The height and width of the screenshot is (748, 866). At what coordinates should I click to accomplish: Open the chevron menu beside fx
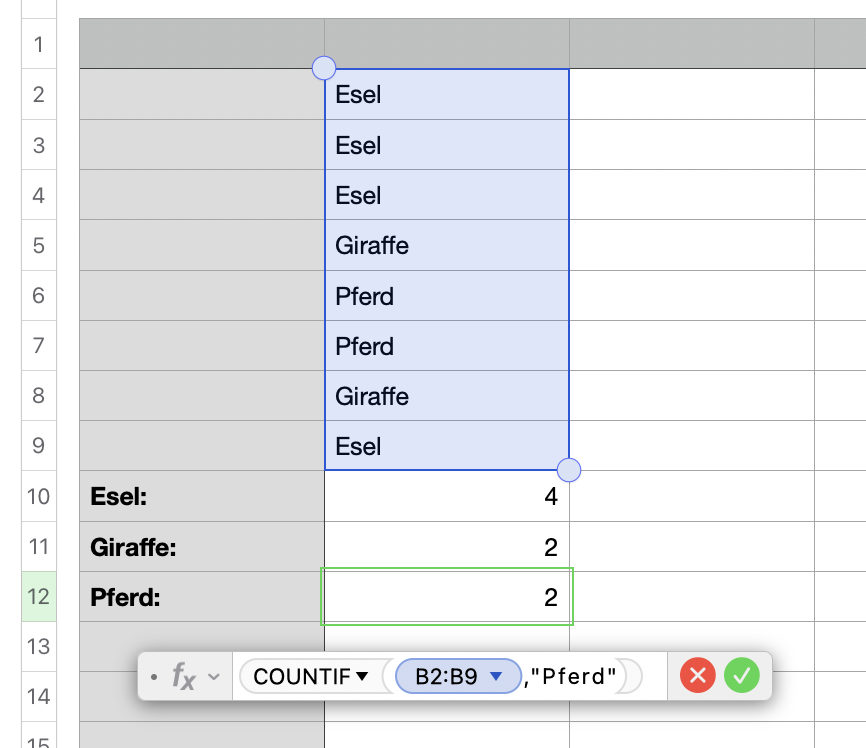213,677
